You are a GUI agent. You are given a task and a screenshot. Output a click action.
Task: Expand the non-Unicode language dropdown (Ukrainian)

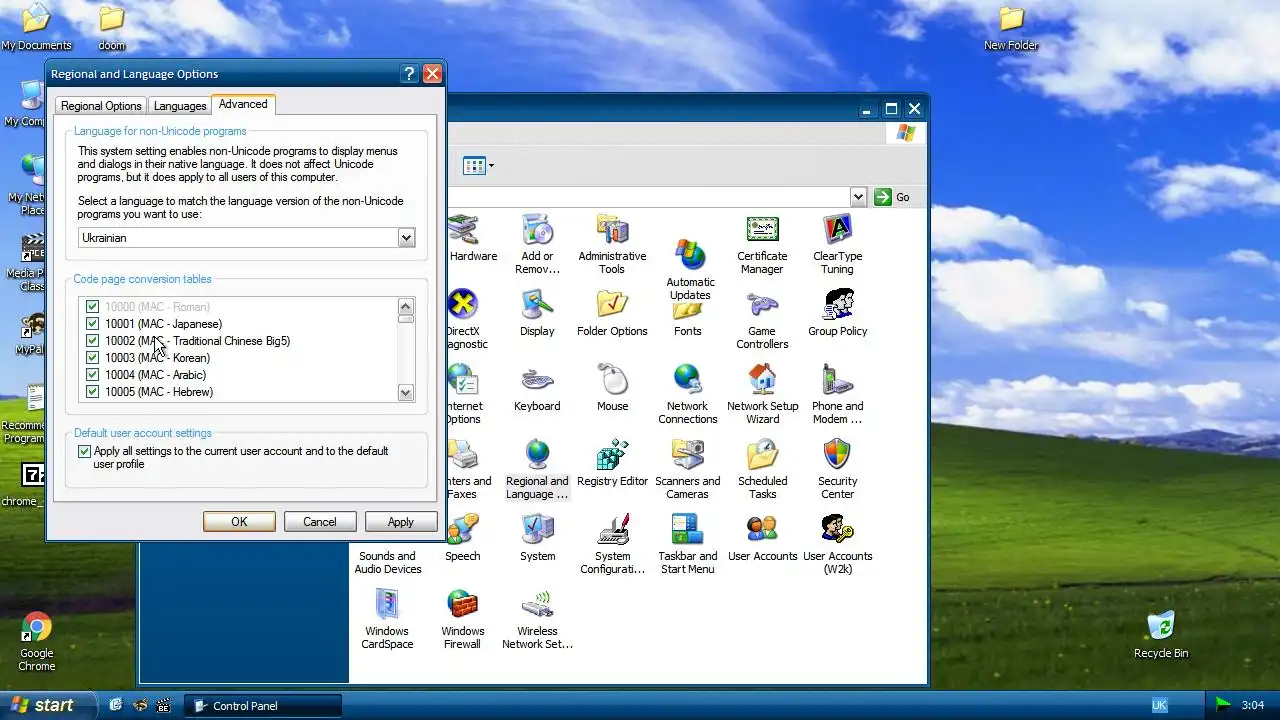406,238
